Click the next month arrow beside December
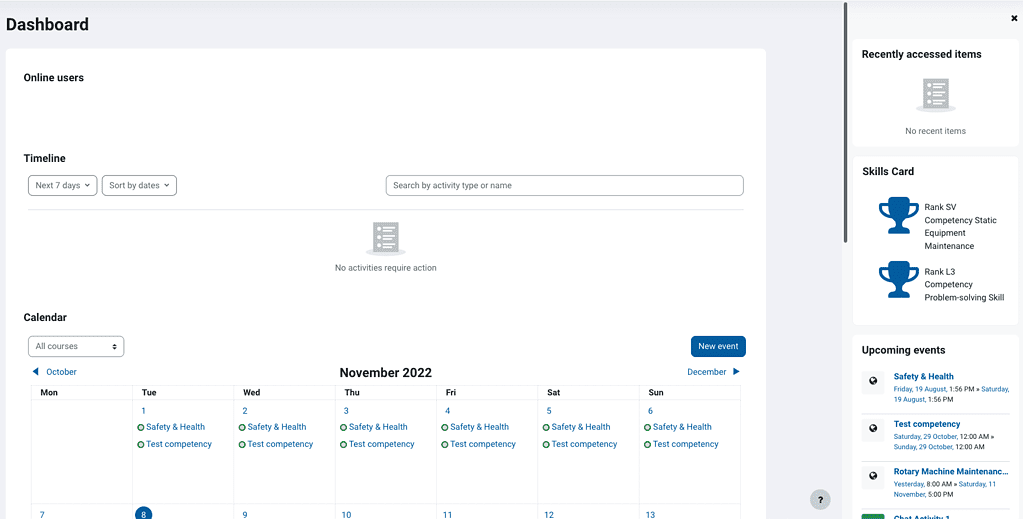 736,371
